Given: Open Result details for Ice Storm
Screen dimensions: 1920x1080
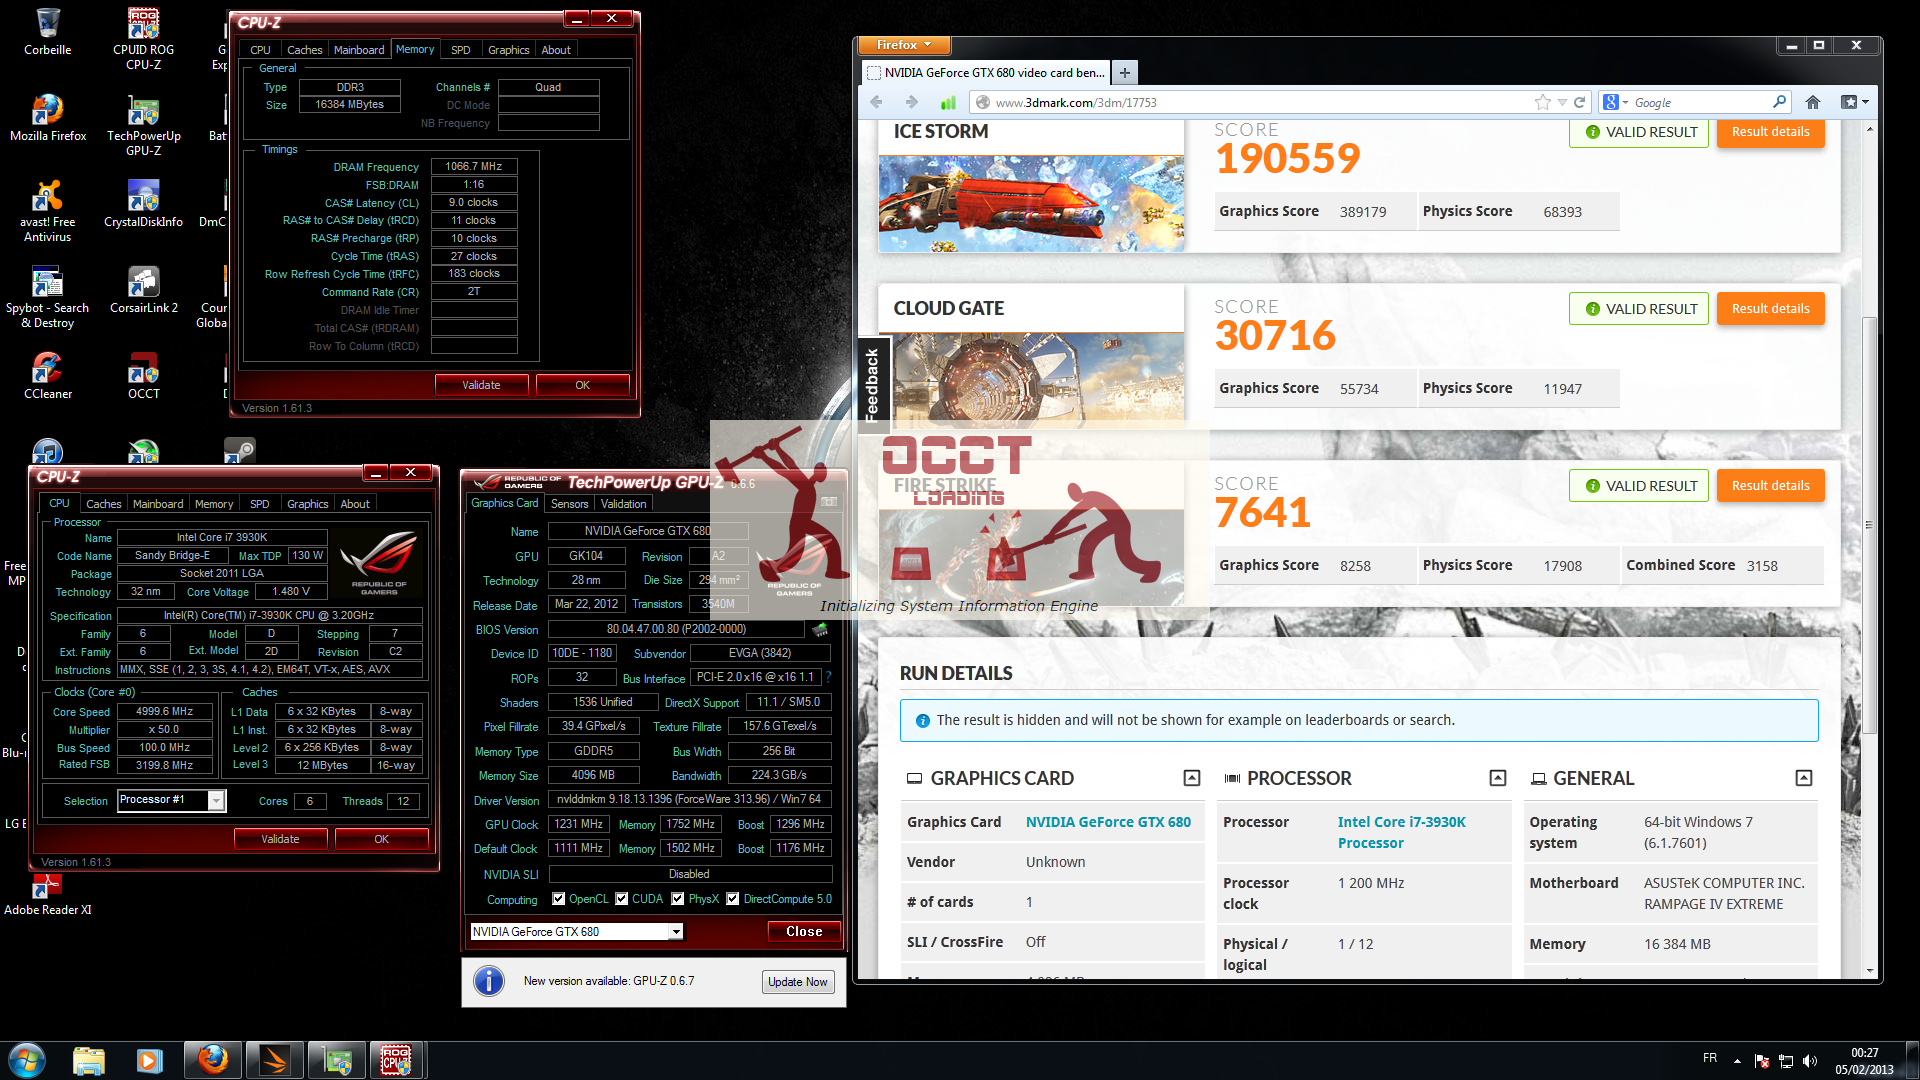Looking at the screenshot, I should pyautogui.click(x=1770, y=132).
